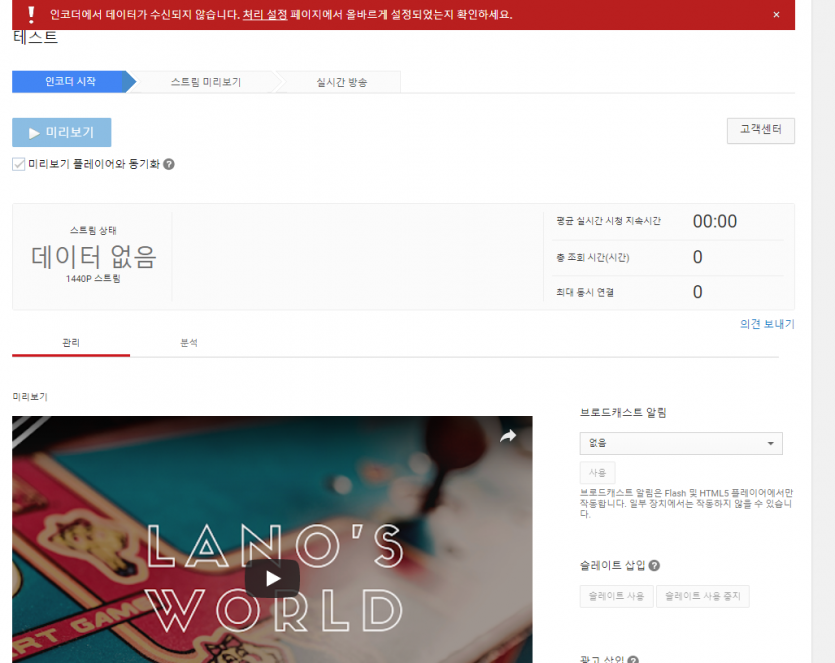The image size is (835, 663).
Task: Click the 00:00 average watch duration value
Action: pyautogui.click(x=715, y=221)
